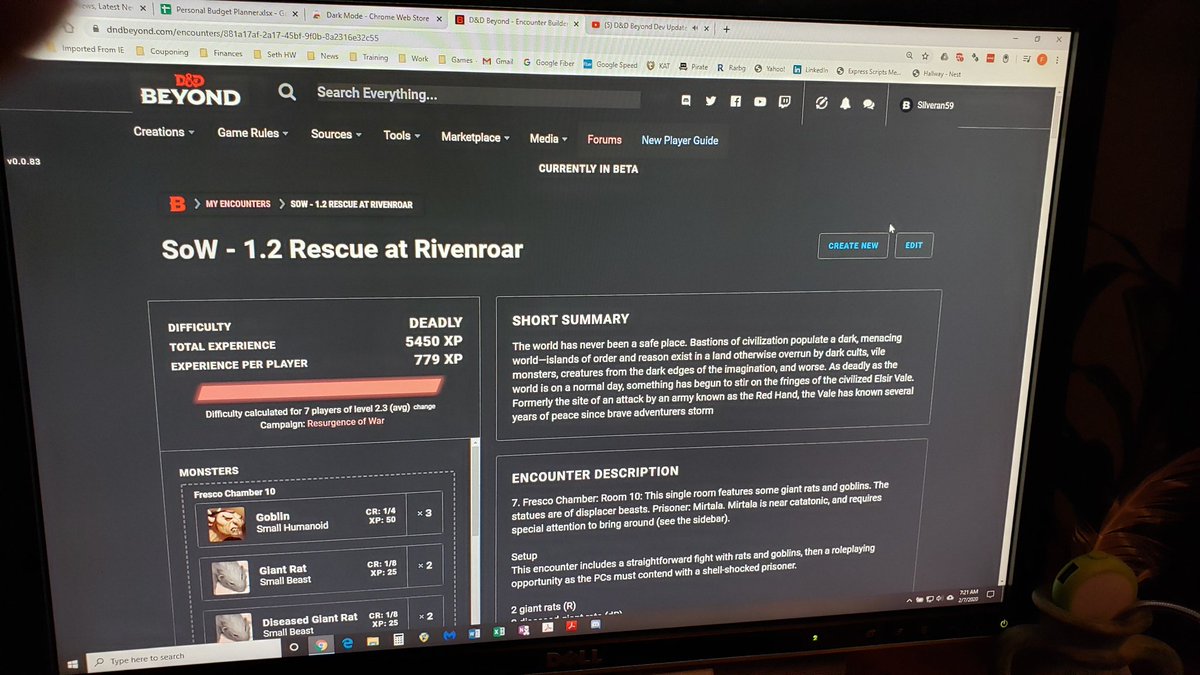Click the Search Everything input field
Viewport: 1200px width, 675px height.
click(478, 95)
